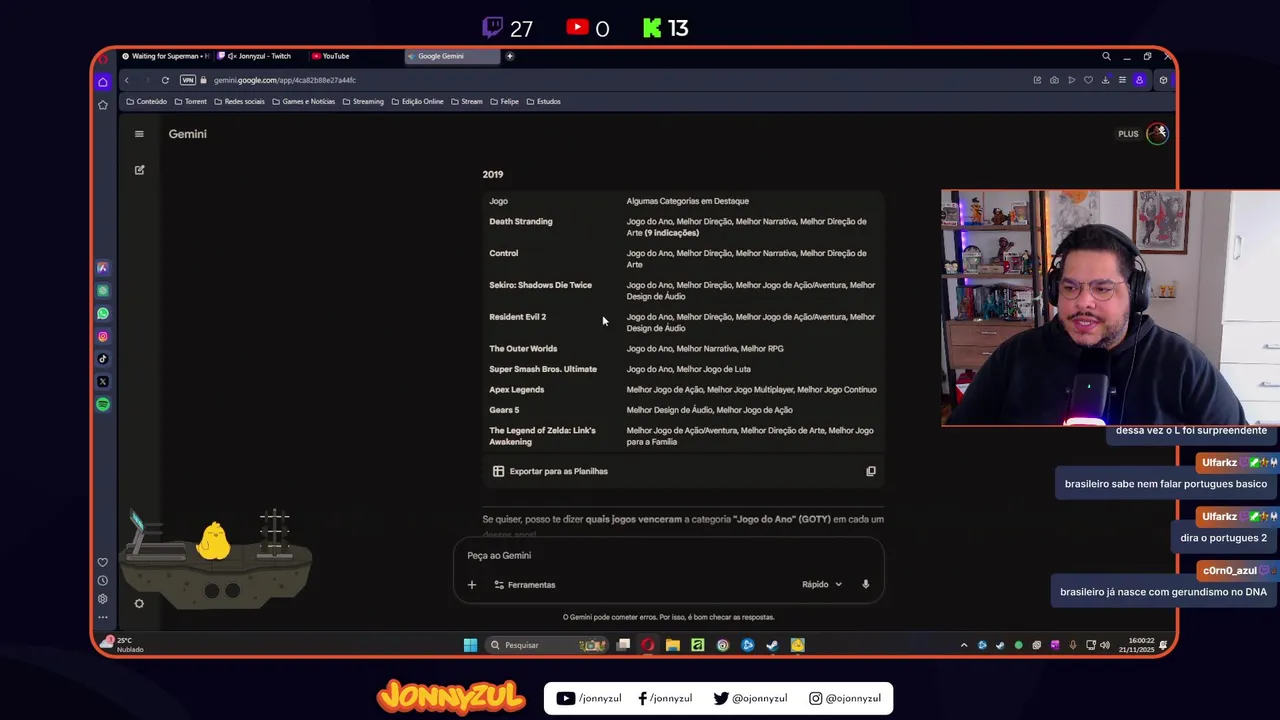This screenshot has width=1280, height=720.
Task: Expand the Games e Notícias bookmarks folder
Action: (303, 101)
